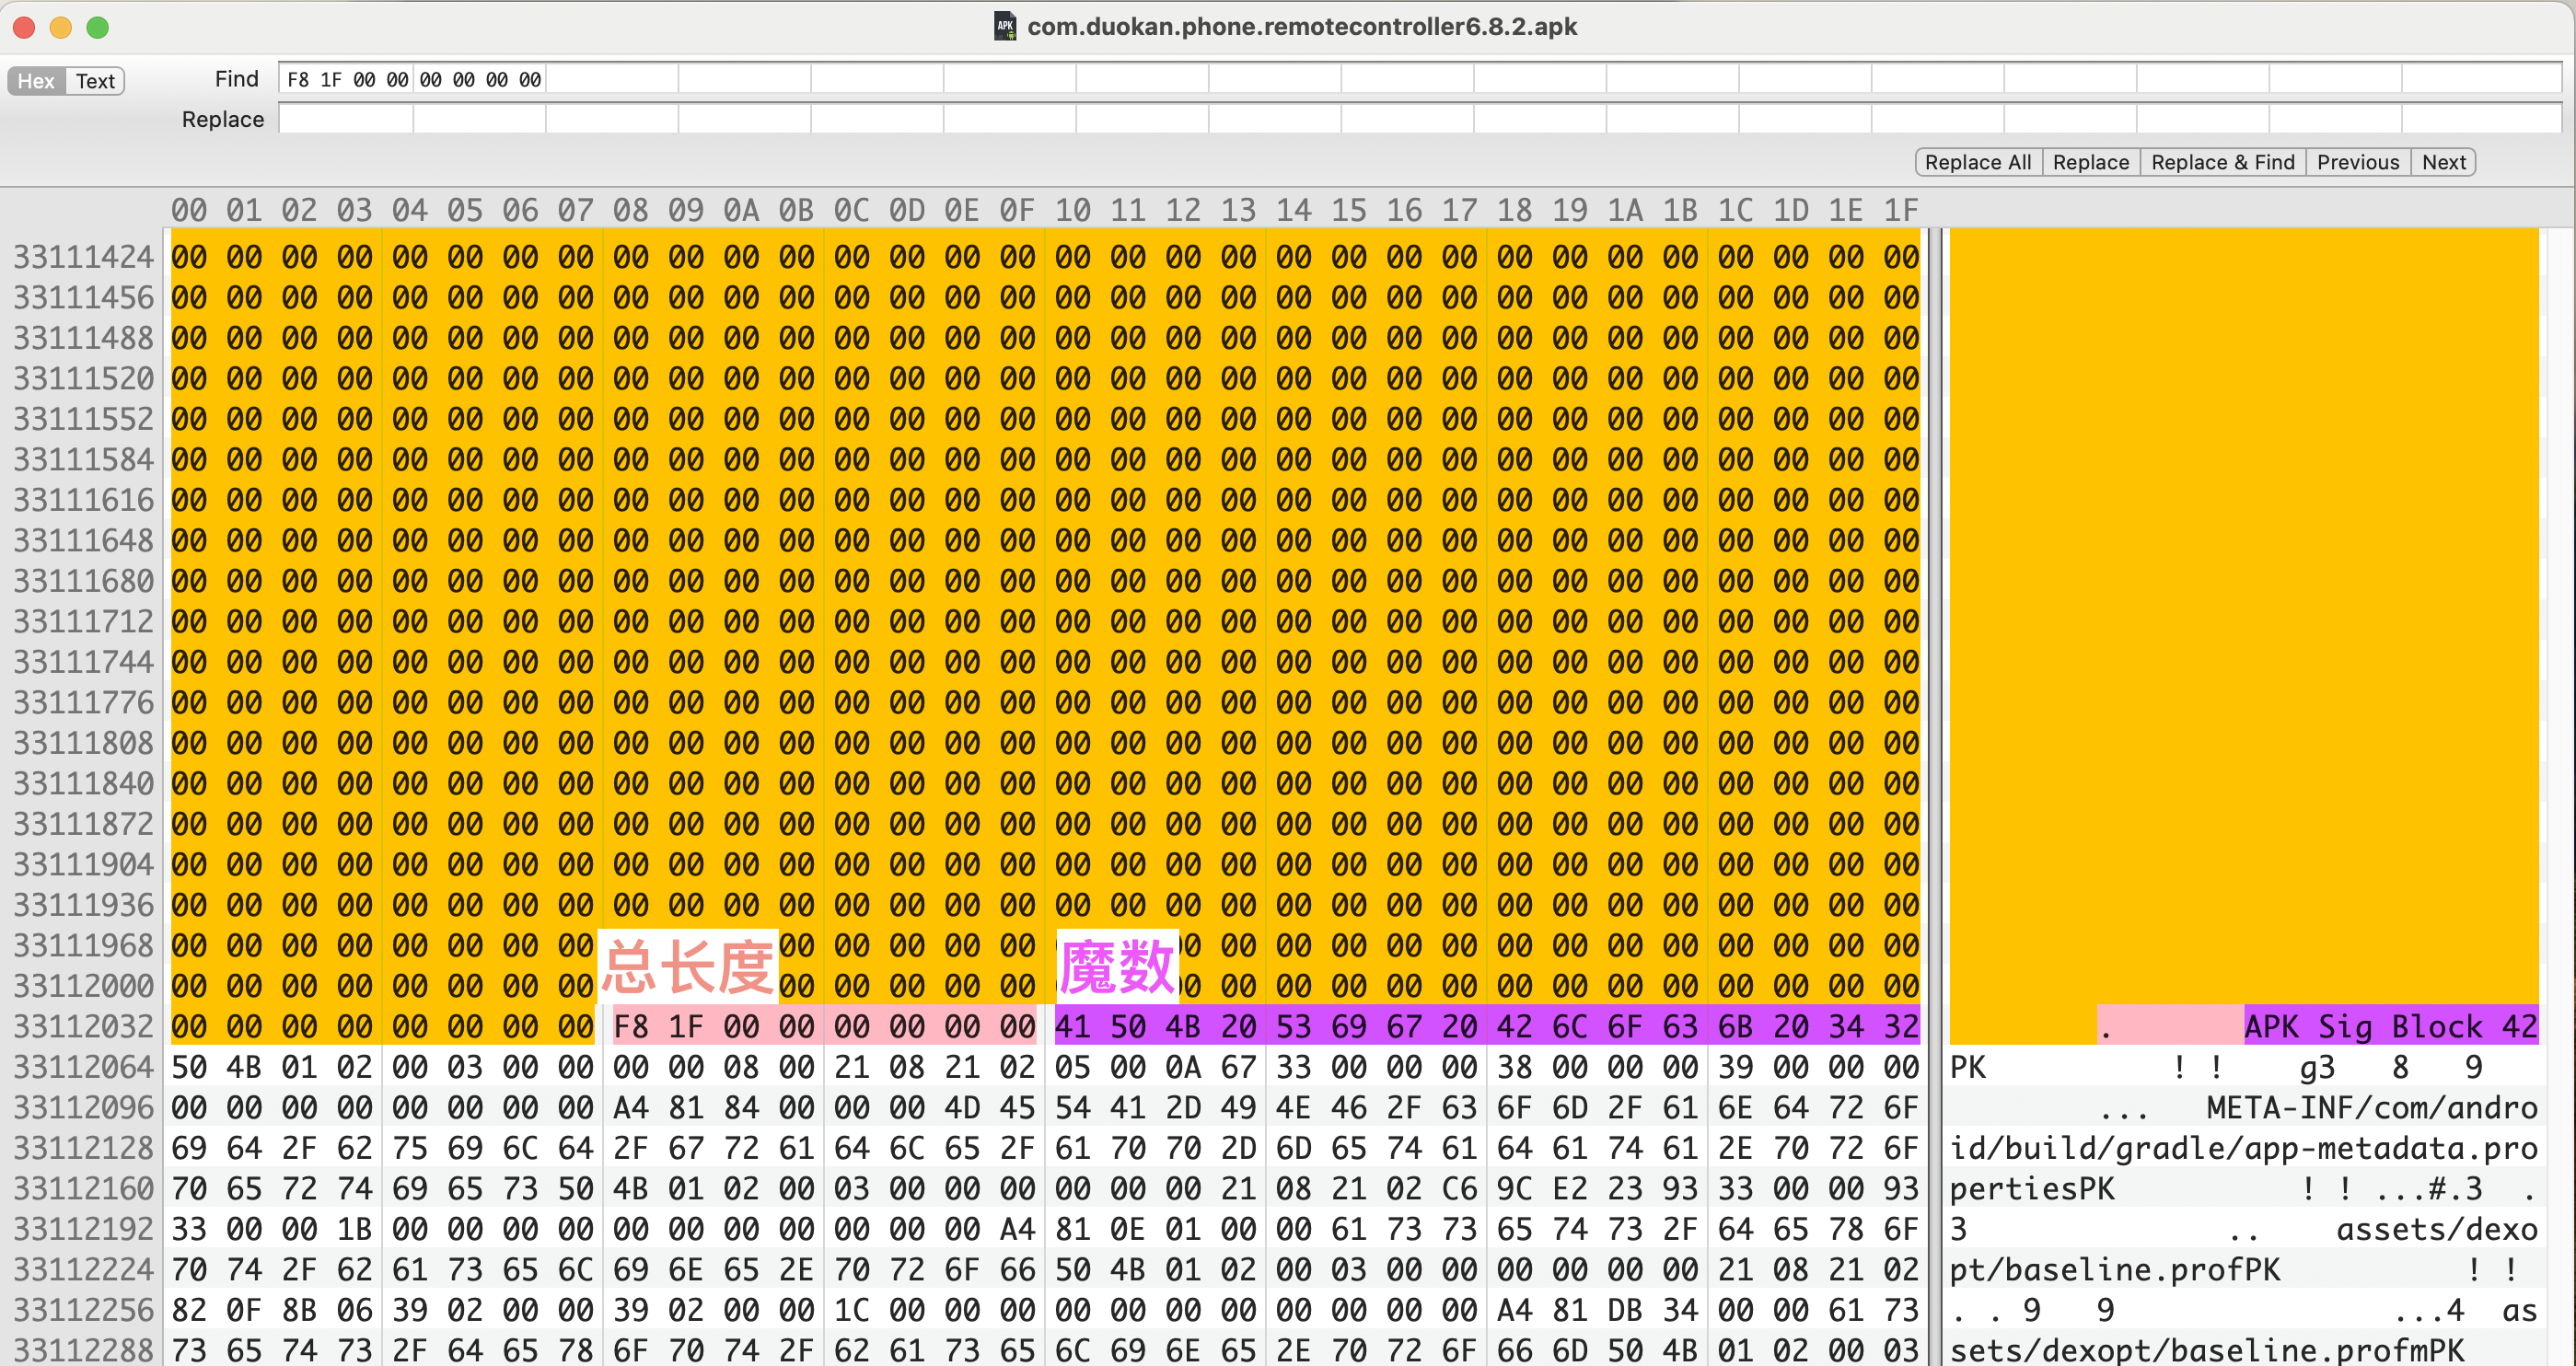The height and width of the screenshot is (1366, 2576).
Task: Switch to Text search mode
Action: 95,81
